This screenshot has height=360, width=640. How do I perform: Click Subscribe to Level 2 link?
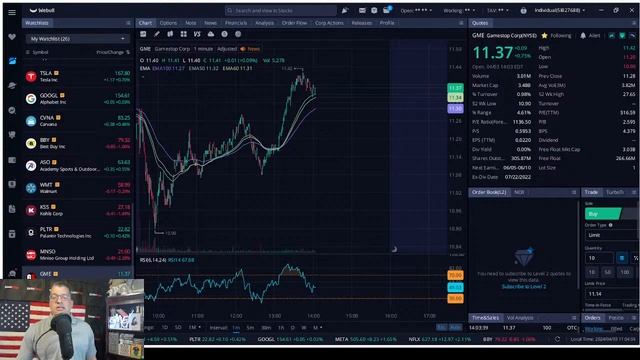[x=524, y=287]
